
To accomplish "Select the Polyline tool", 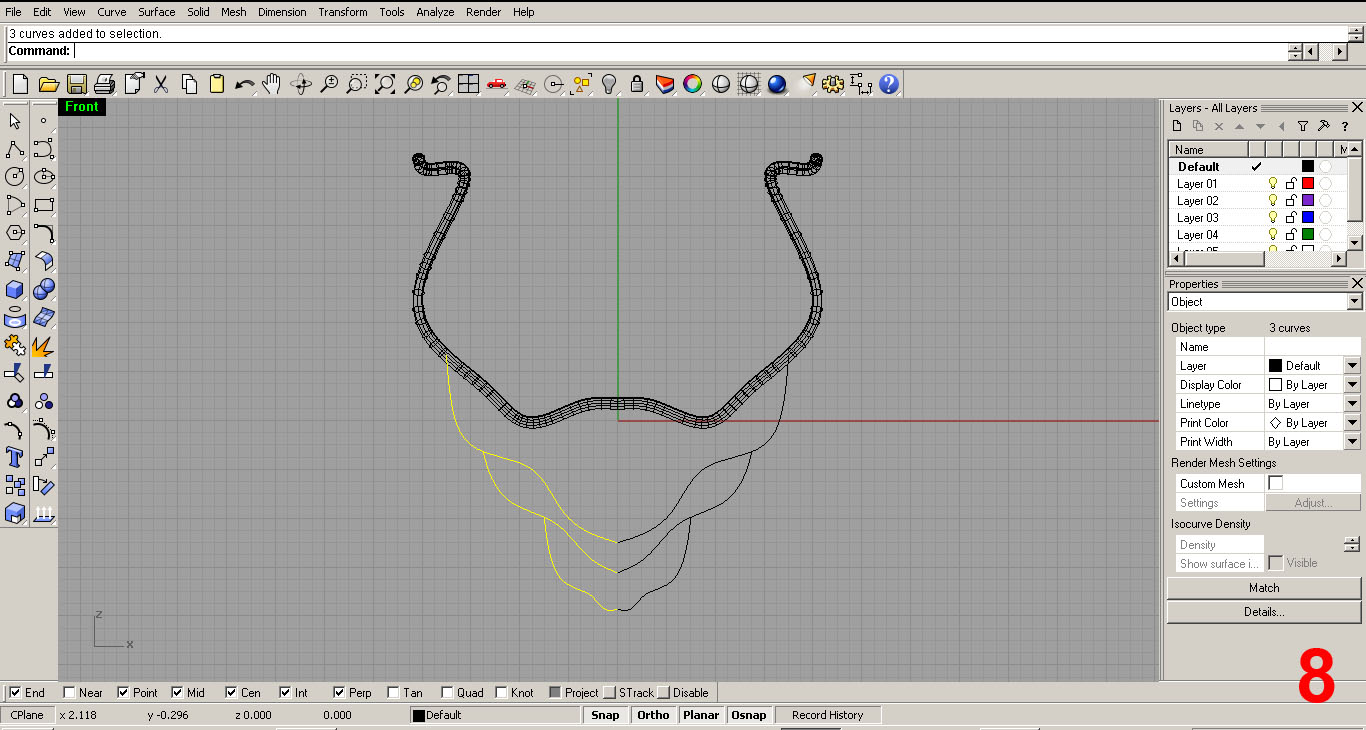I will click(x=15, y=149).
